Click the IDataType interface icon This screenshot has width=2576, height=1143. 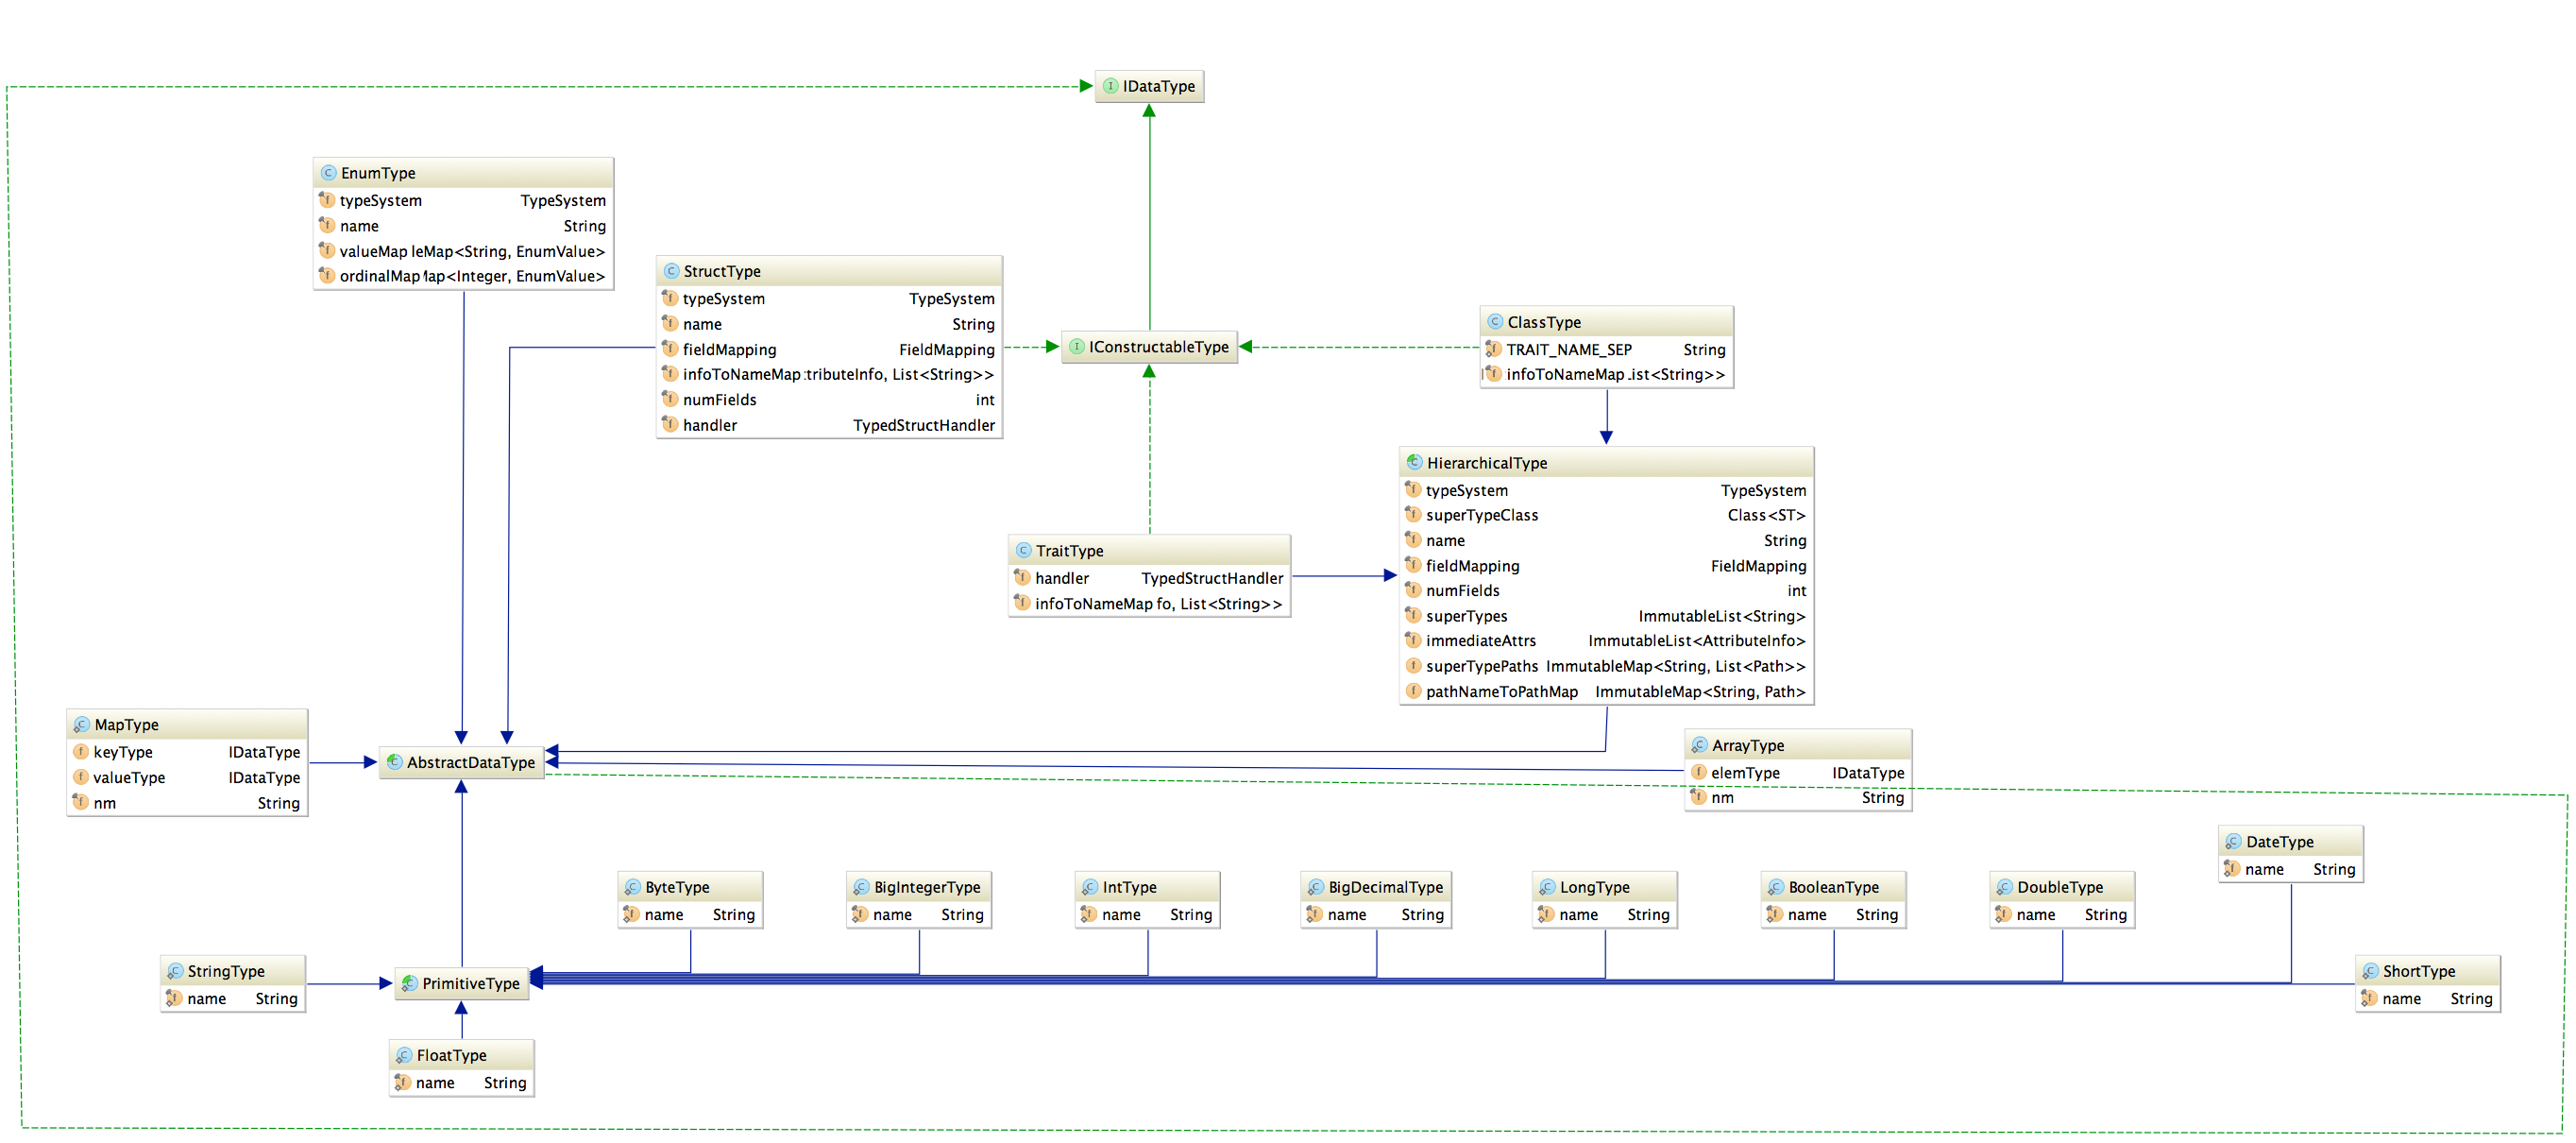click(1110, 87)
